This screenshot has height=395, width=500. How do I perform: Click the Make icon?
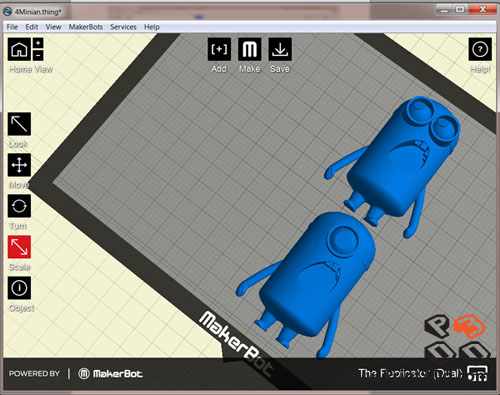coord(249,49)
